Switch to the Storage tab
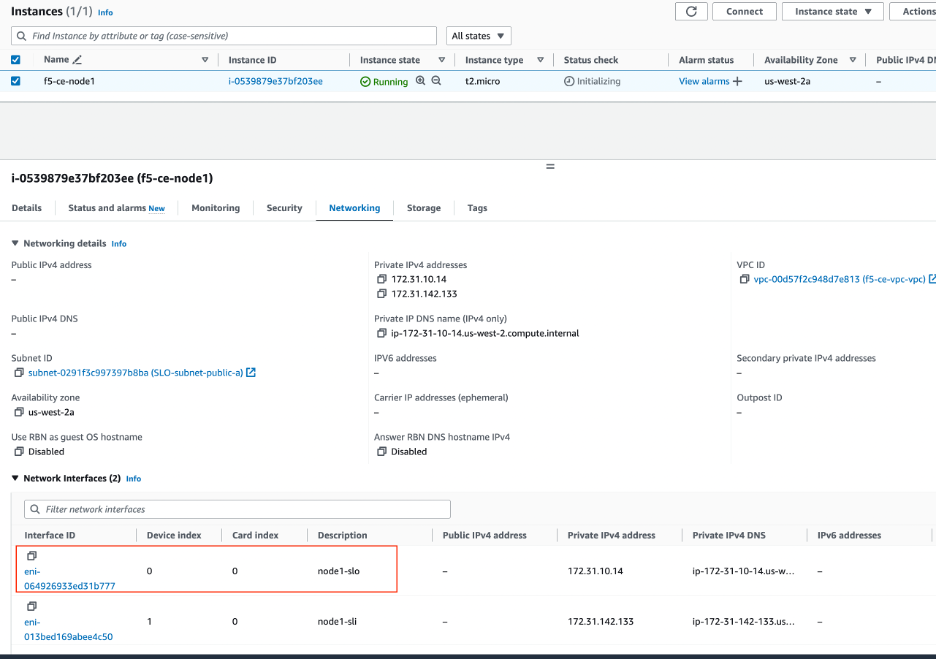This screenshot has width=936, height=660. [x=424, y=208]
